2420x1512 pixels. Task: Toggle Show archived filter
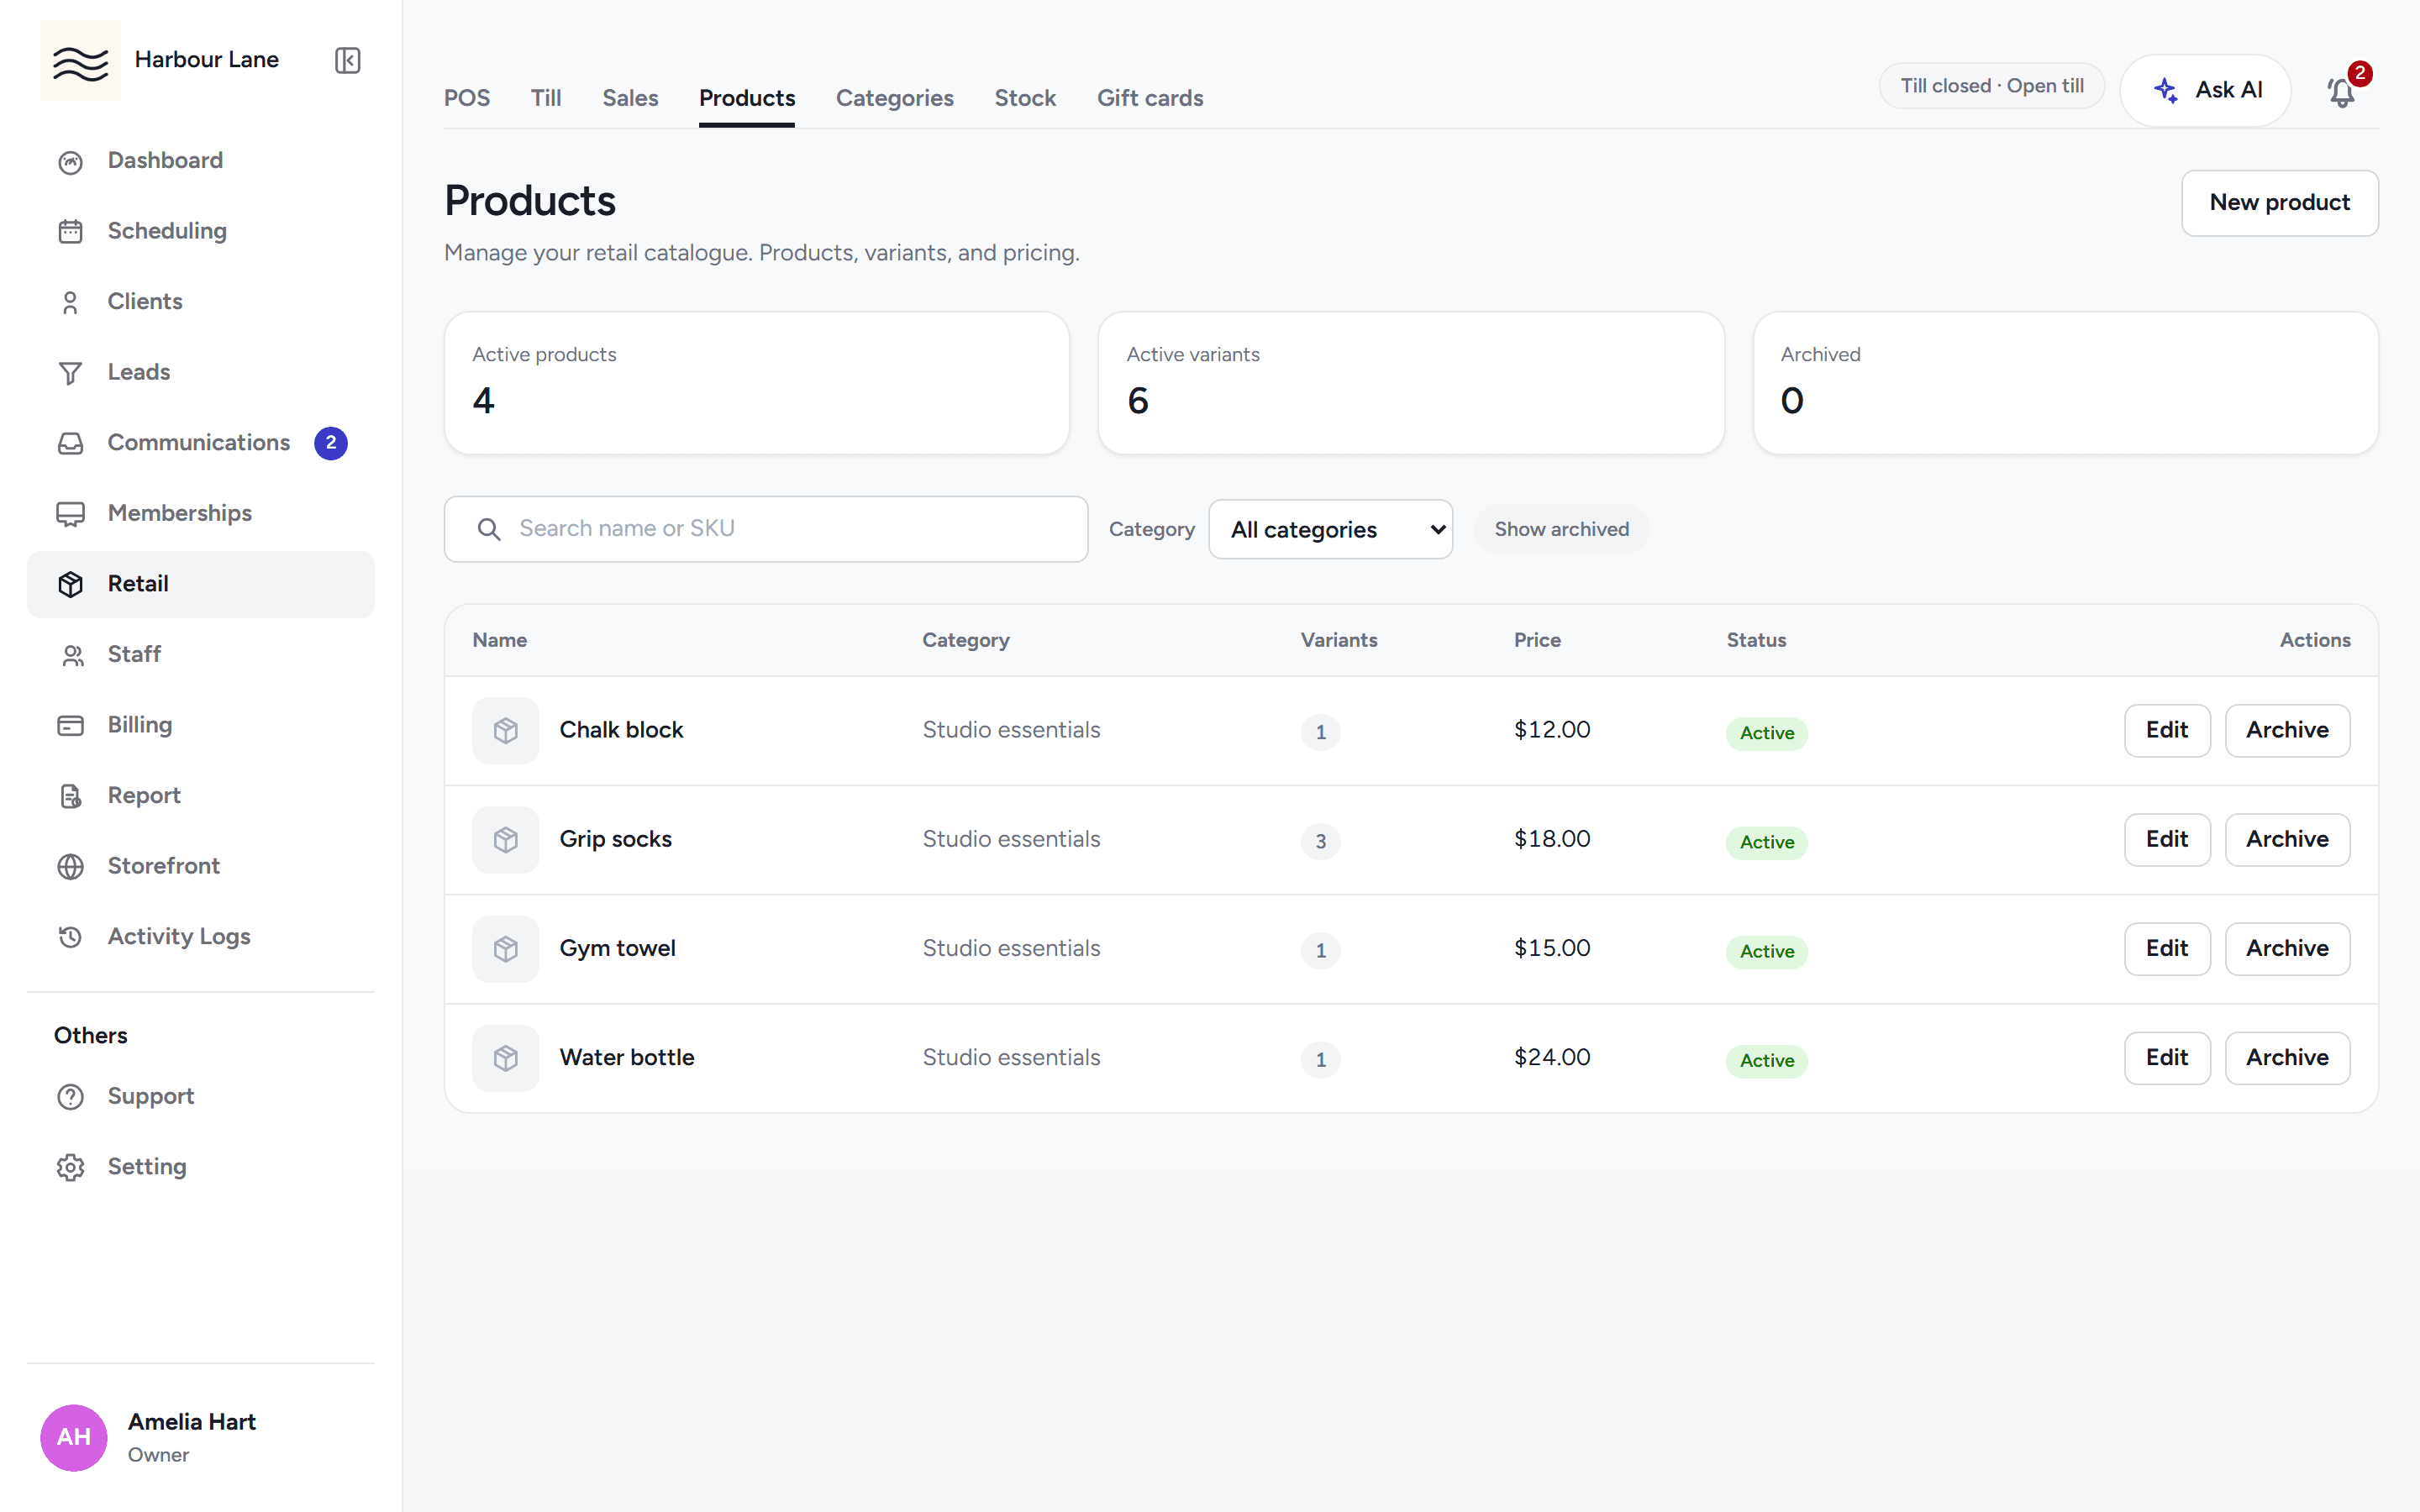pyautogui.click(x=1561, y=529)
